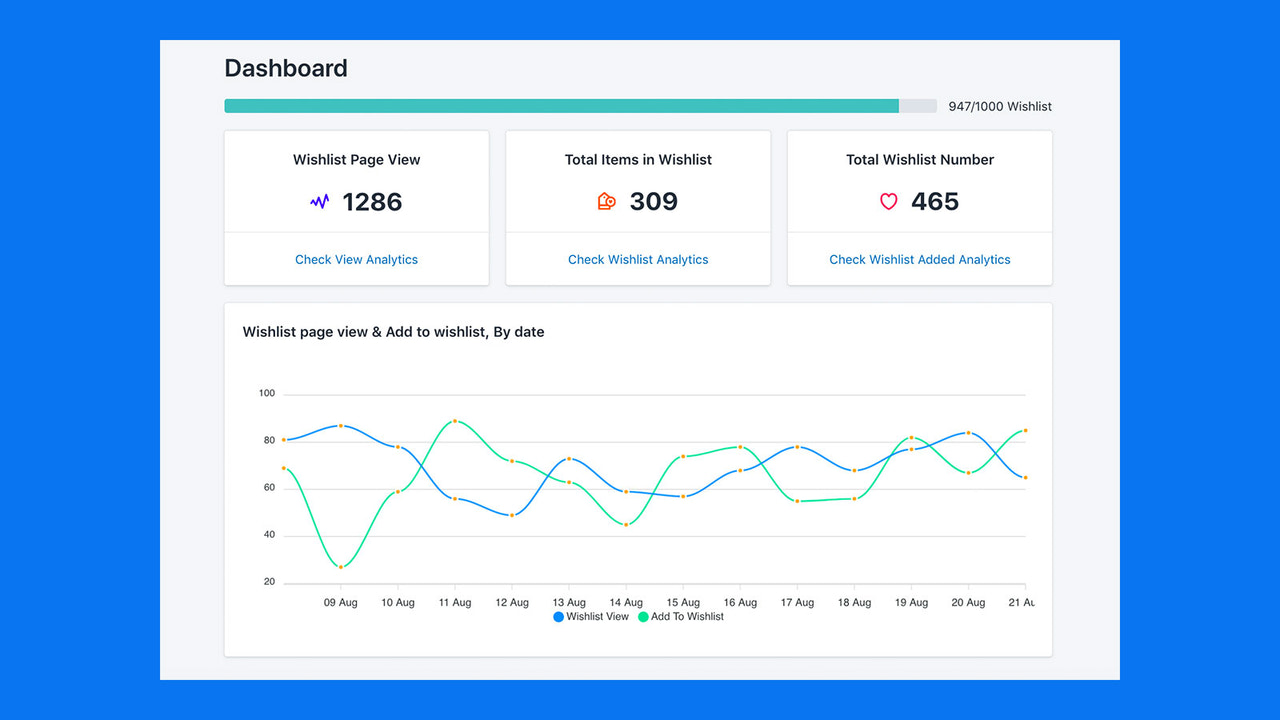Open Check Wishlist Analytics
Screen dimensions: 1280x720
tap(638, 259)
